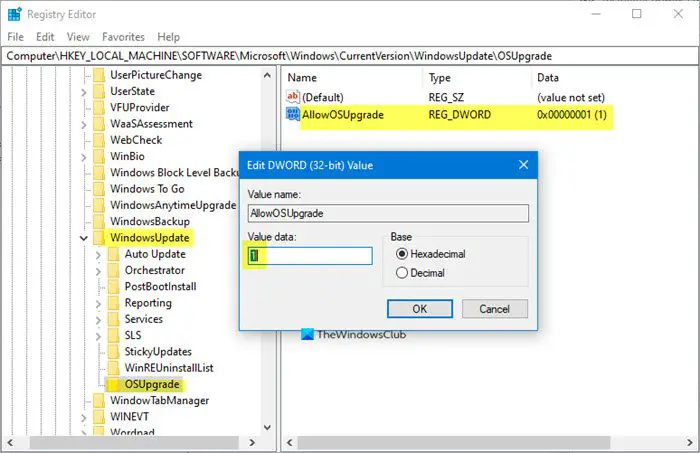Expand the WINEVT key
Screen dimensions: 700x453
point(83,418)
